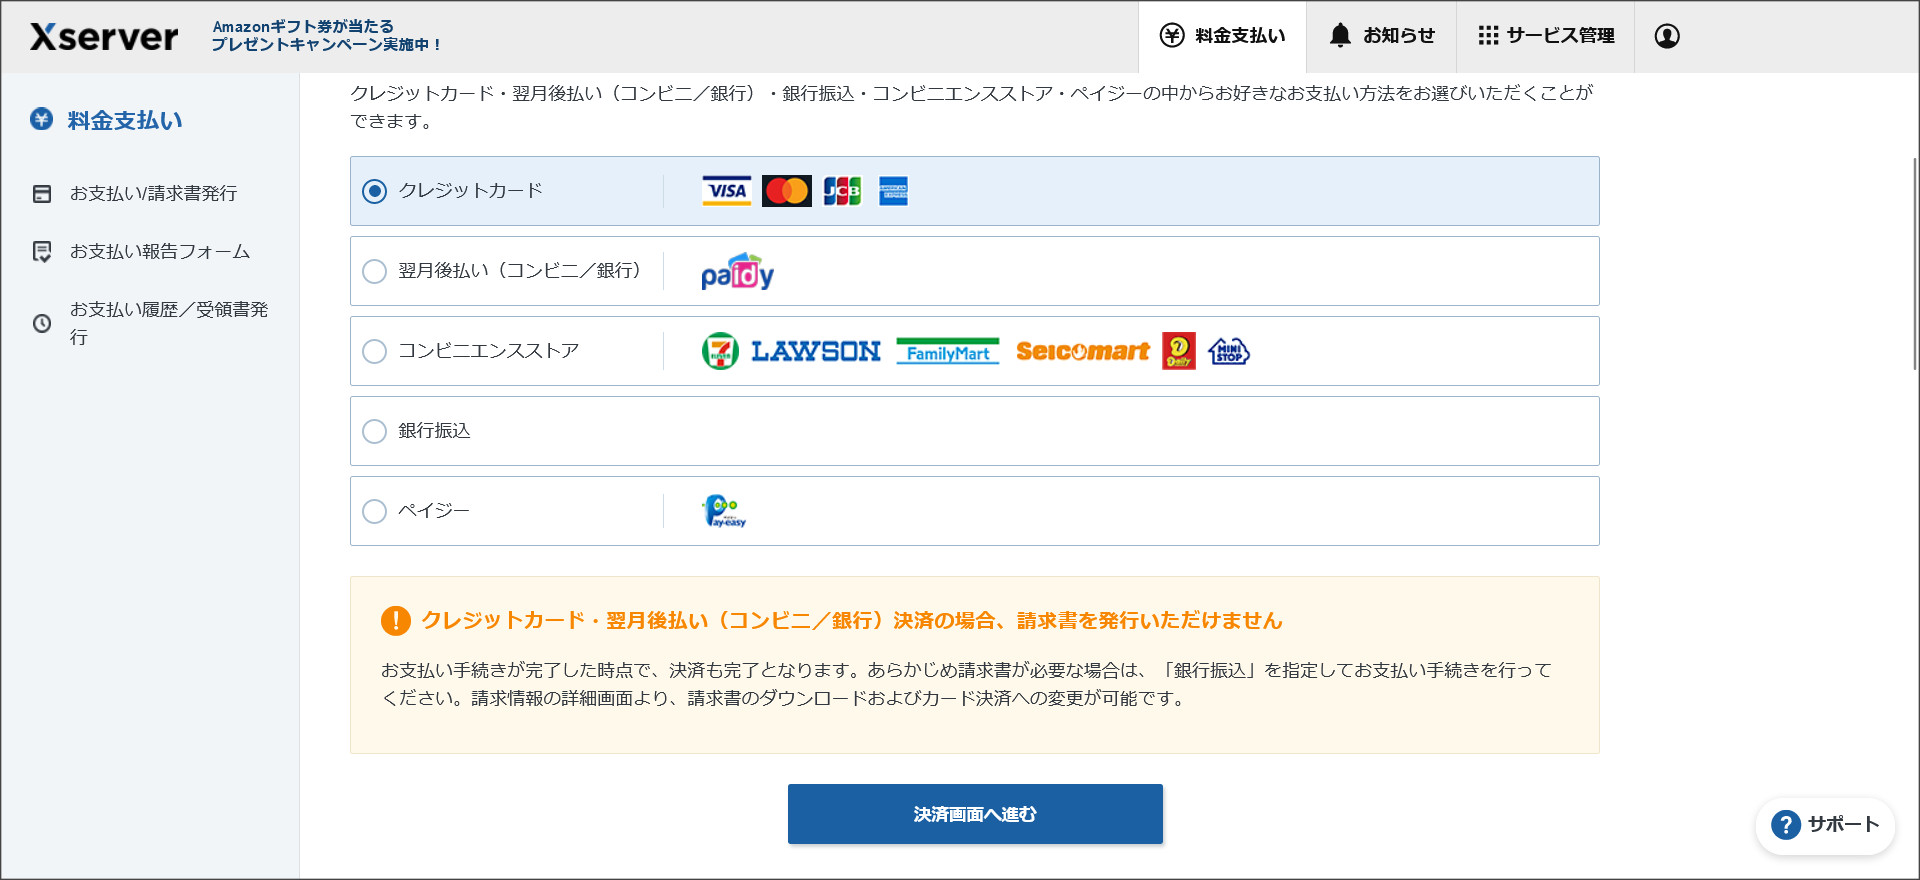Screen dimensions: 1920x880
Task: Click the VISA card logo
Action: 727,191
